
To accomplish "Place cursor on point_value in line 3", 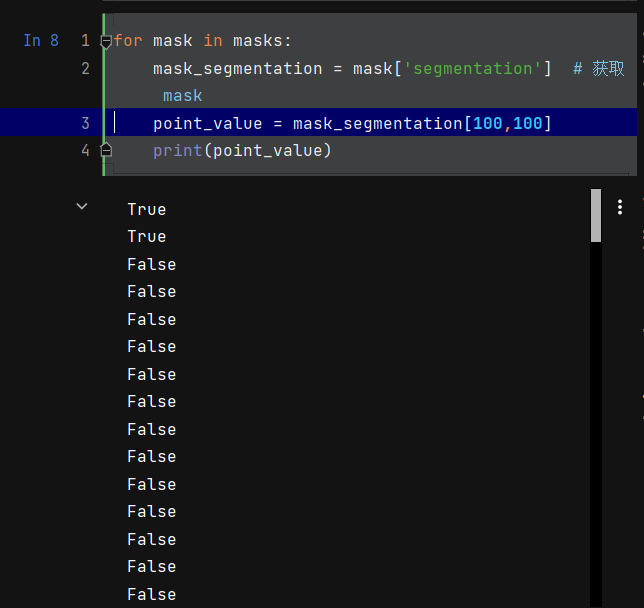I will 206,123.
